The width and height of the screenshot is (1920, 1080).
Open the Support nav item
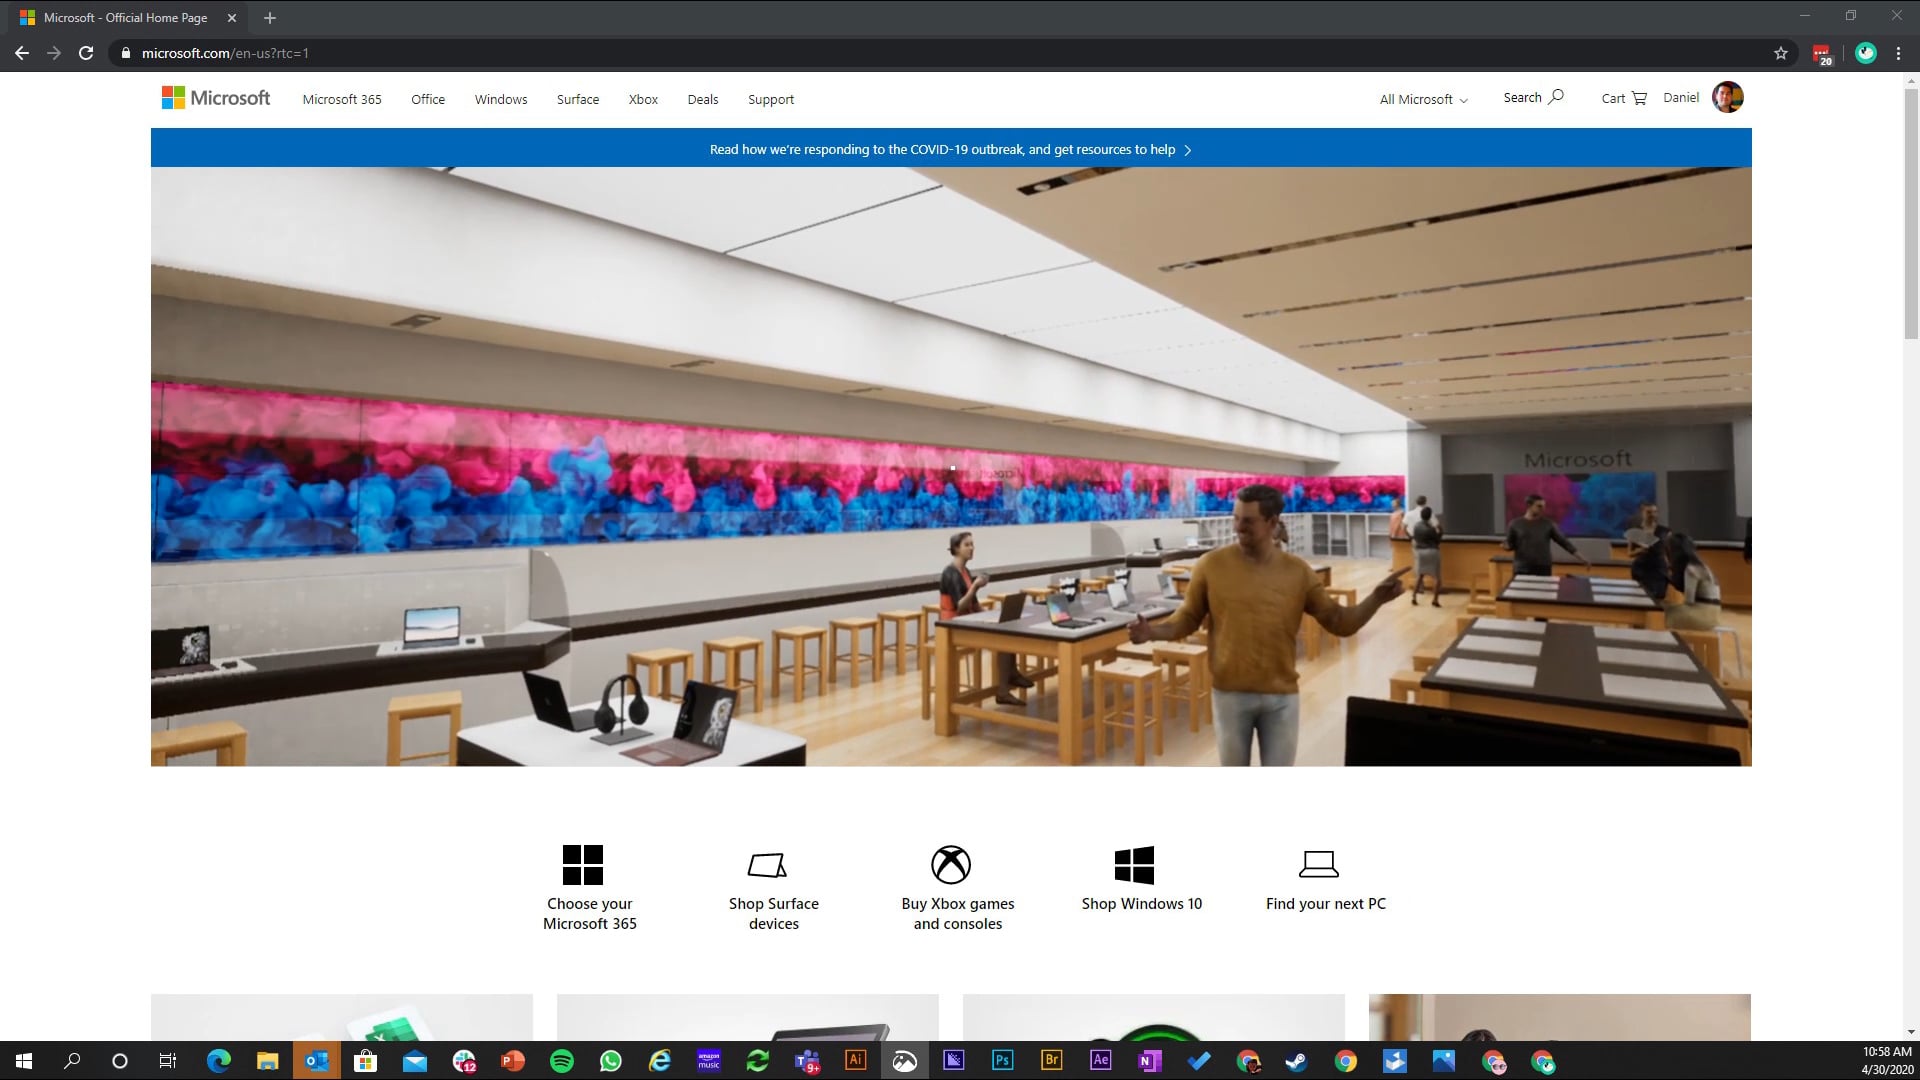[771, 99]
